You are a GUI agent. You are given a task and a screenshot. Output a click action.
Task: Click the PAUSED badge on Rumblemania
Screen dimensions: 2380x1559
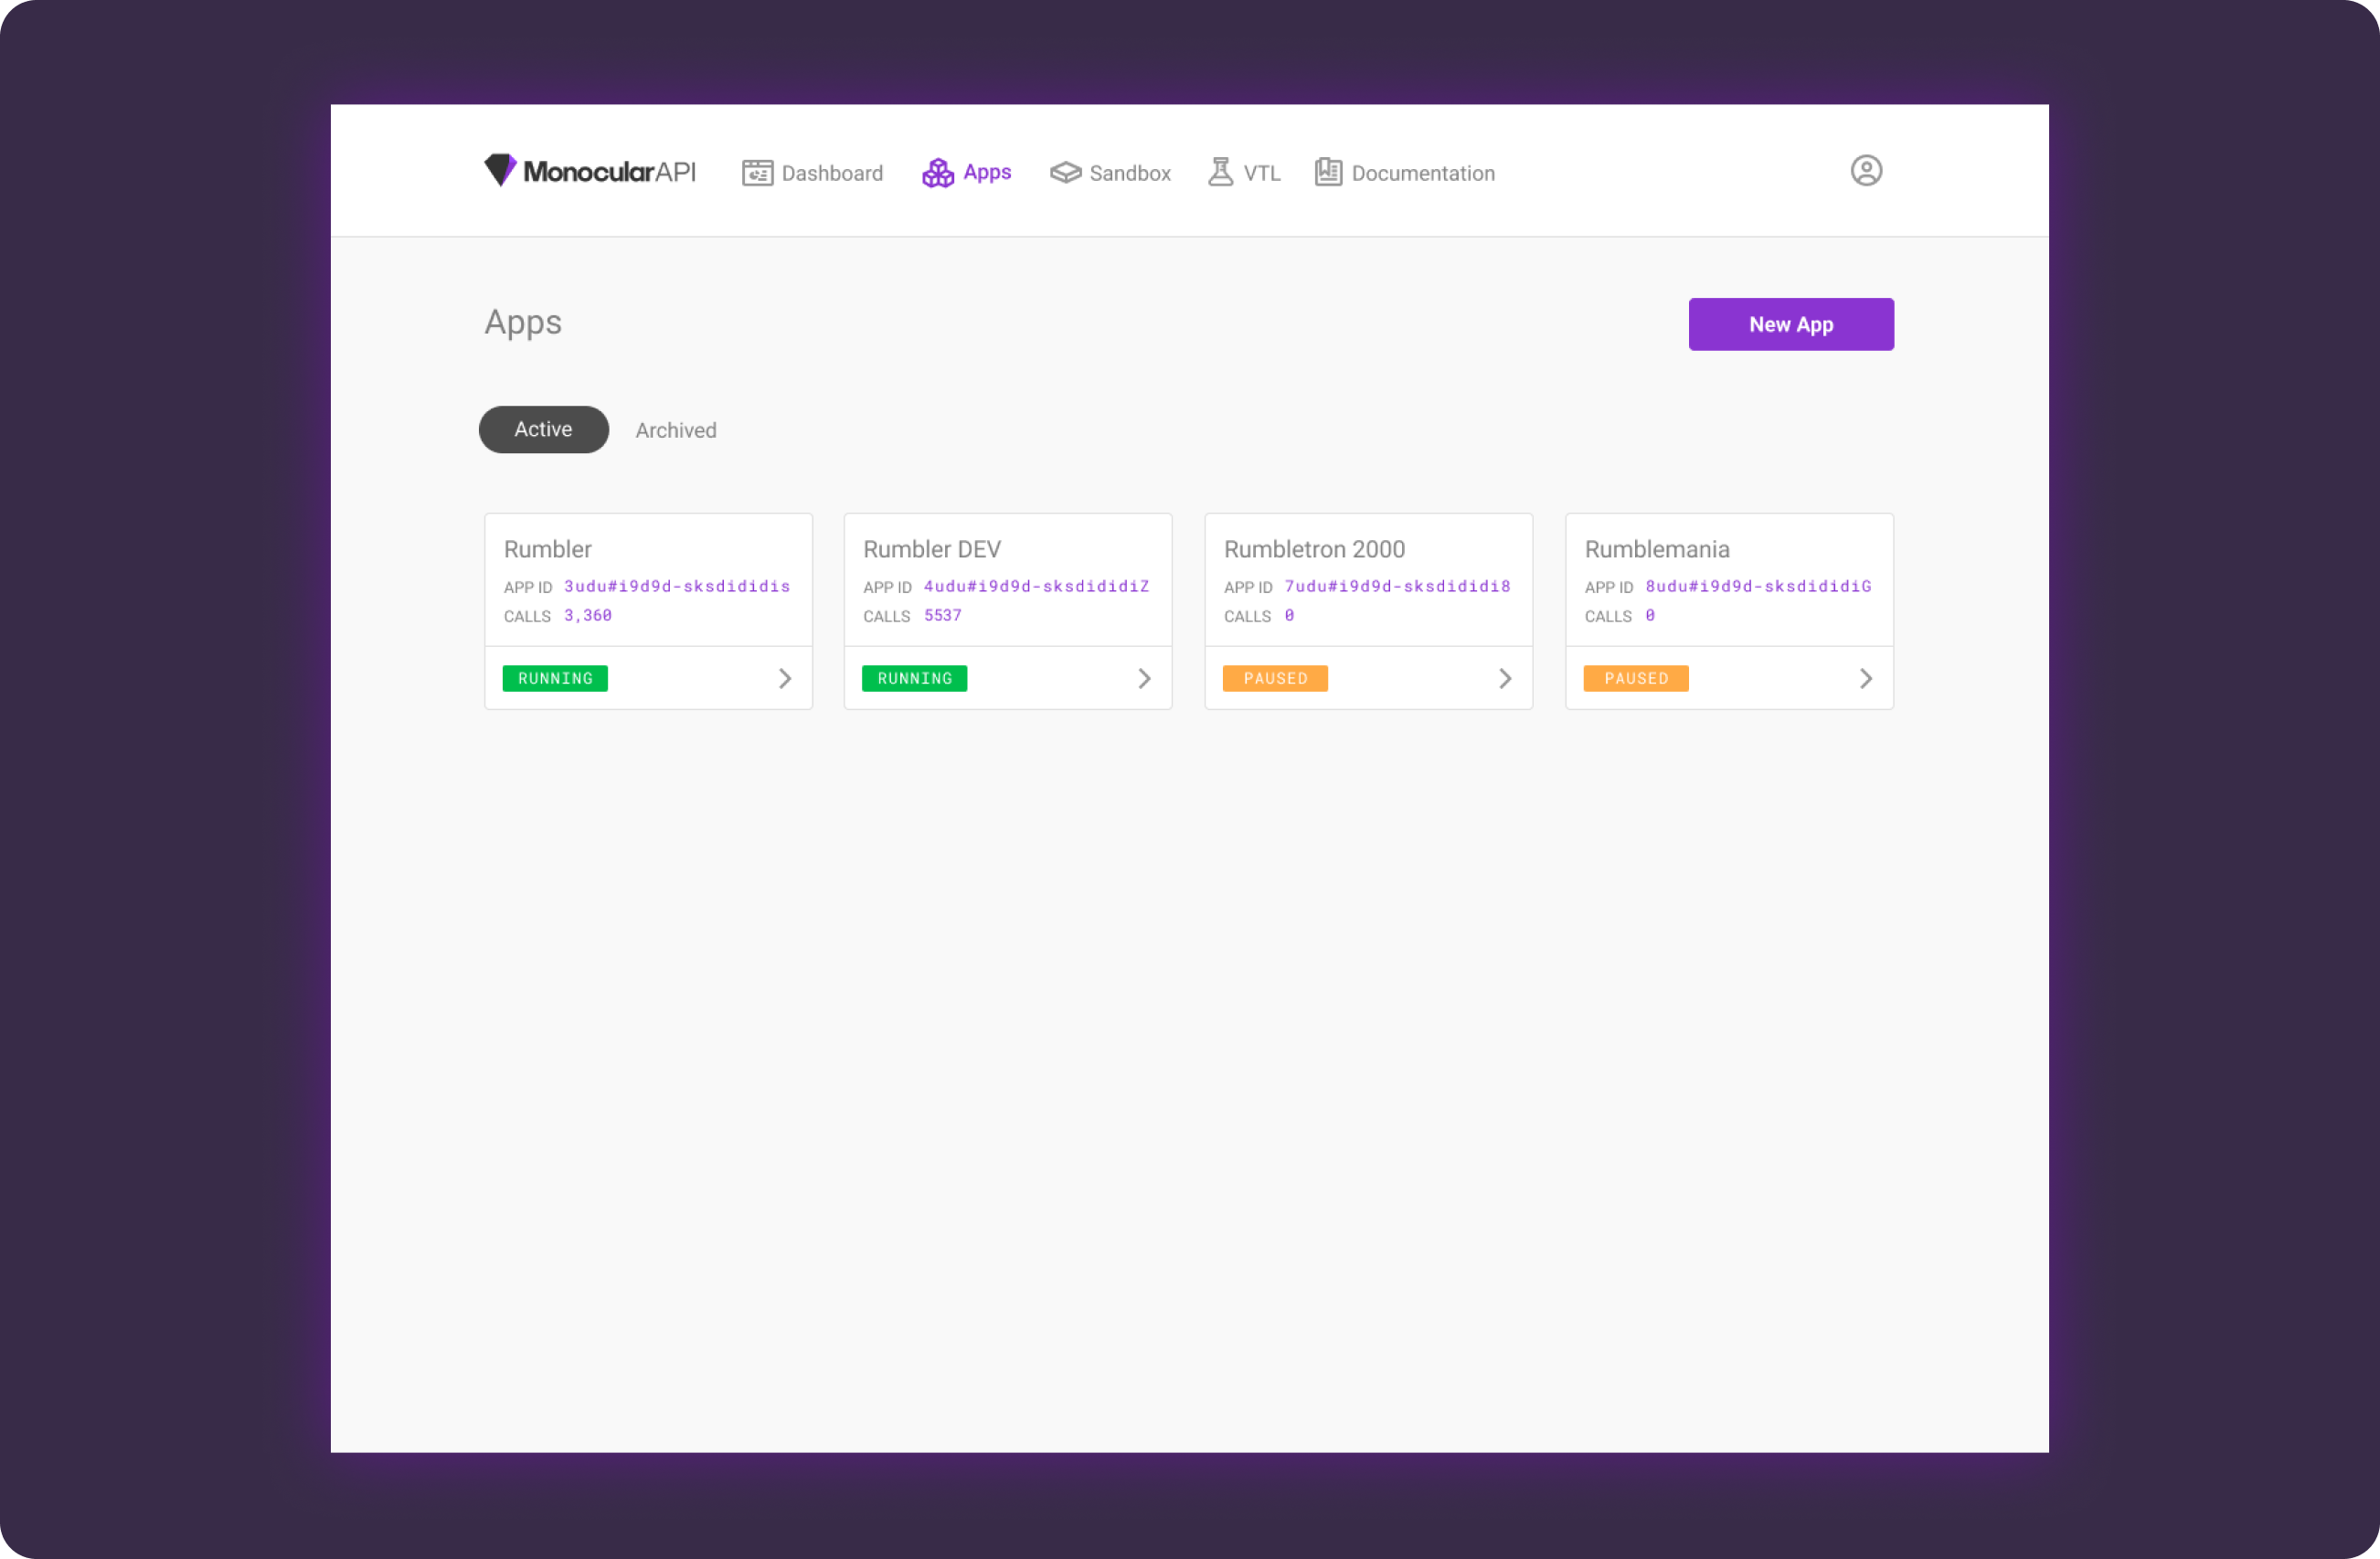[x=1636, y=679]
